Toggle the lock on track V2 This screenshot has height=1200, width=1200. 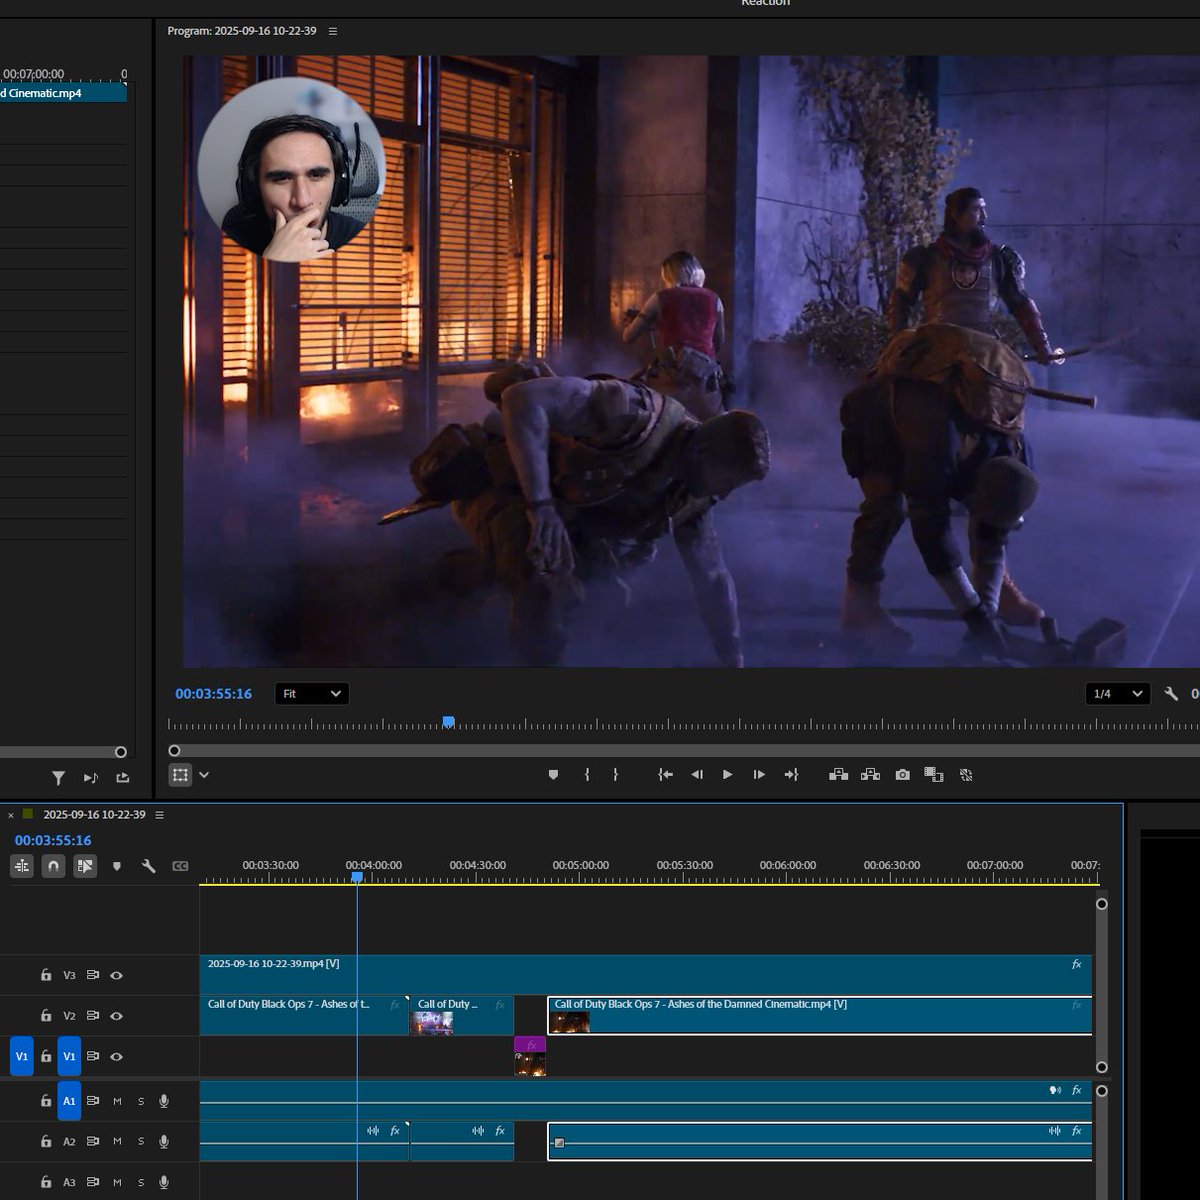point(46,1016)
